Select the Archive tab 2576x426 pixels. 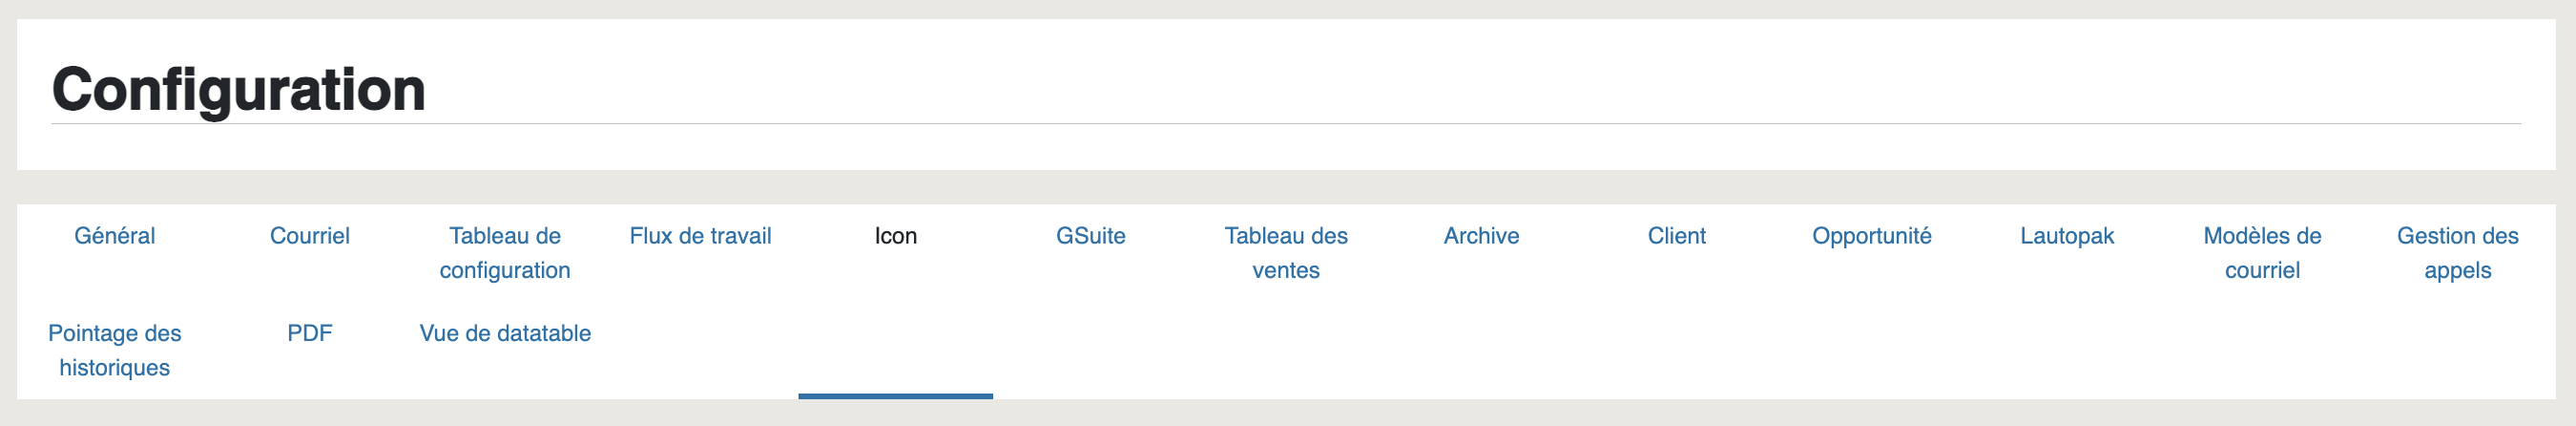[x=1481, y=236]
